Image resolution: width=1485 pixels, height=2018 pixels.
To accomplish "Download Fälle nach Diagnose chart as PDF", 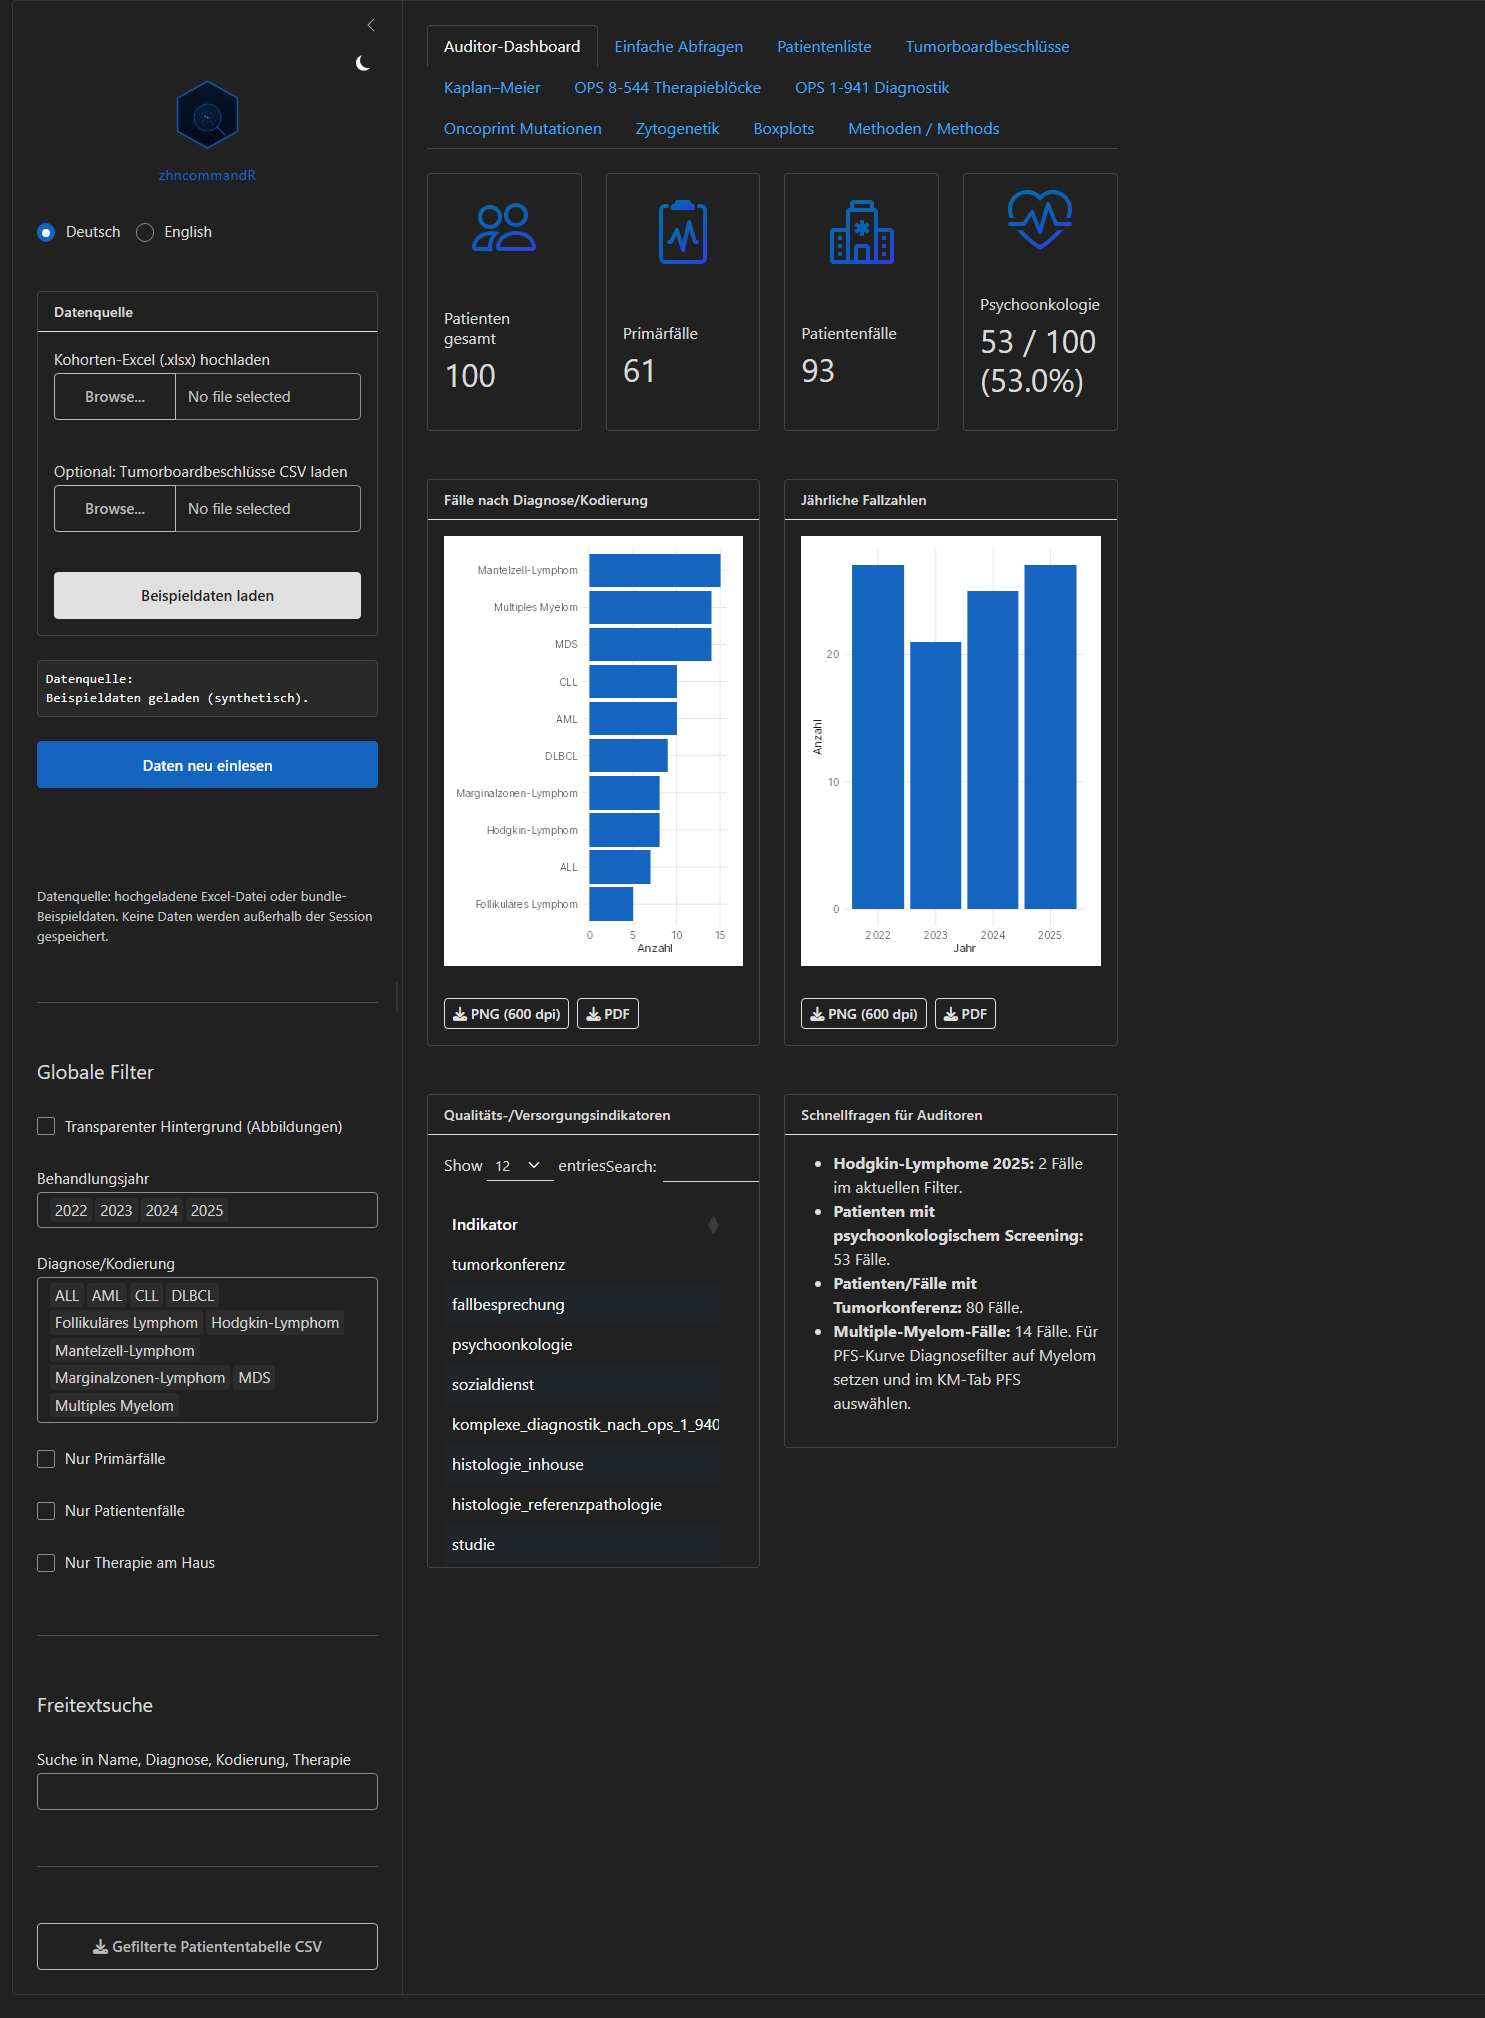I will click(x=608, y=1013).
